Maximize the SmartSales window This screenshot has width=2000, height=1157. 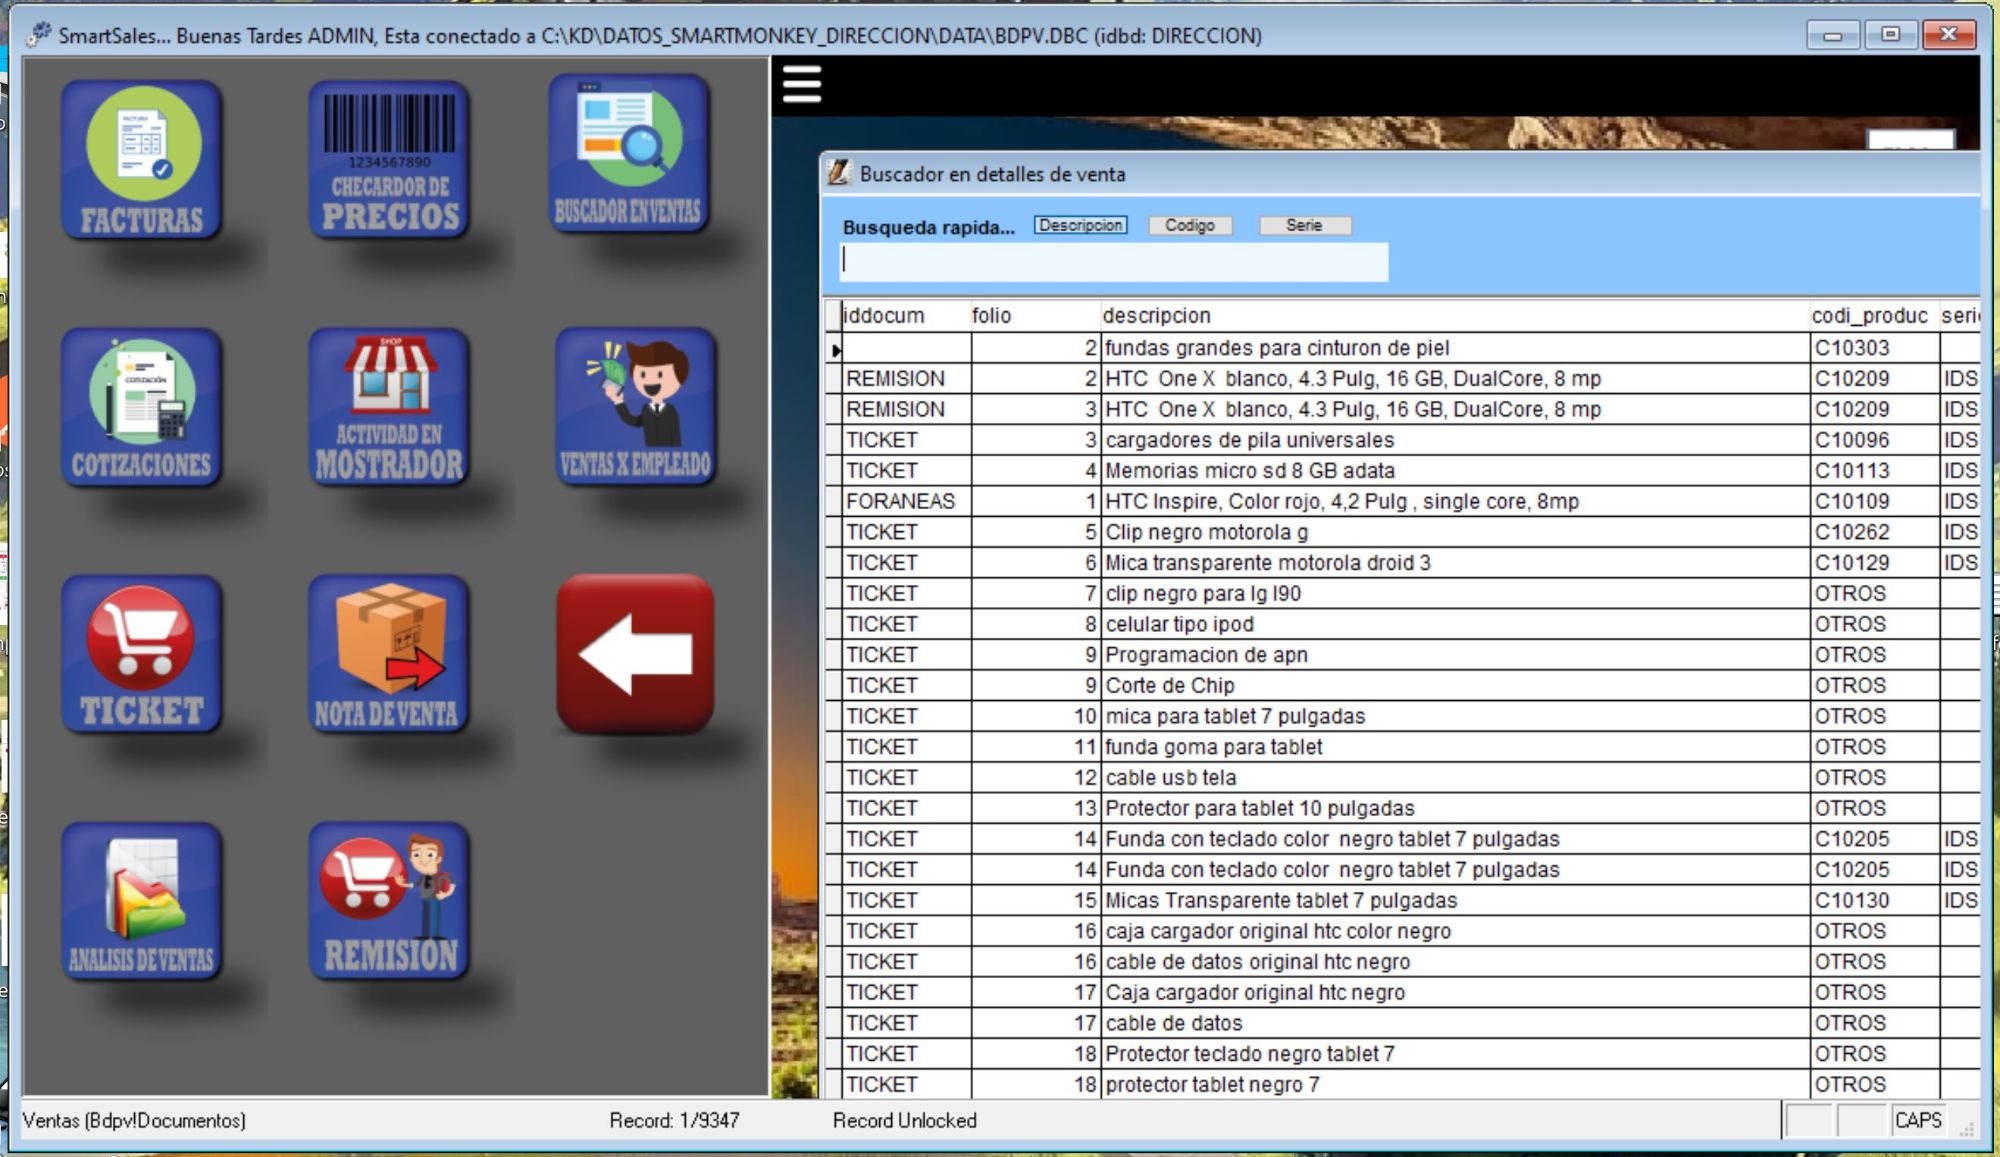[x=1890, y=35]
